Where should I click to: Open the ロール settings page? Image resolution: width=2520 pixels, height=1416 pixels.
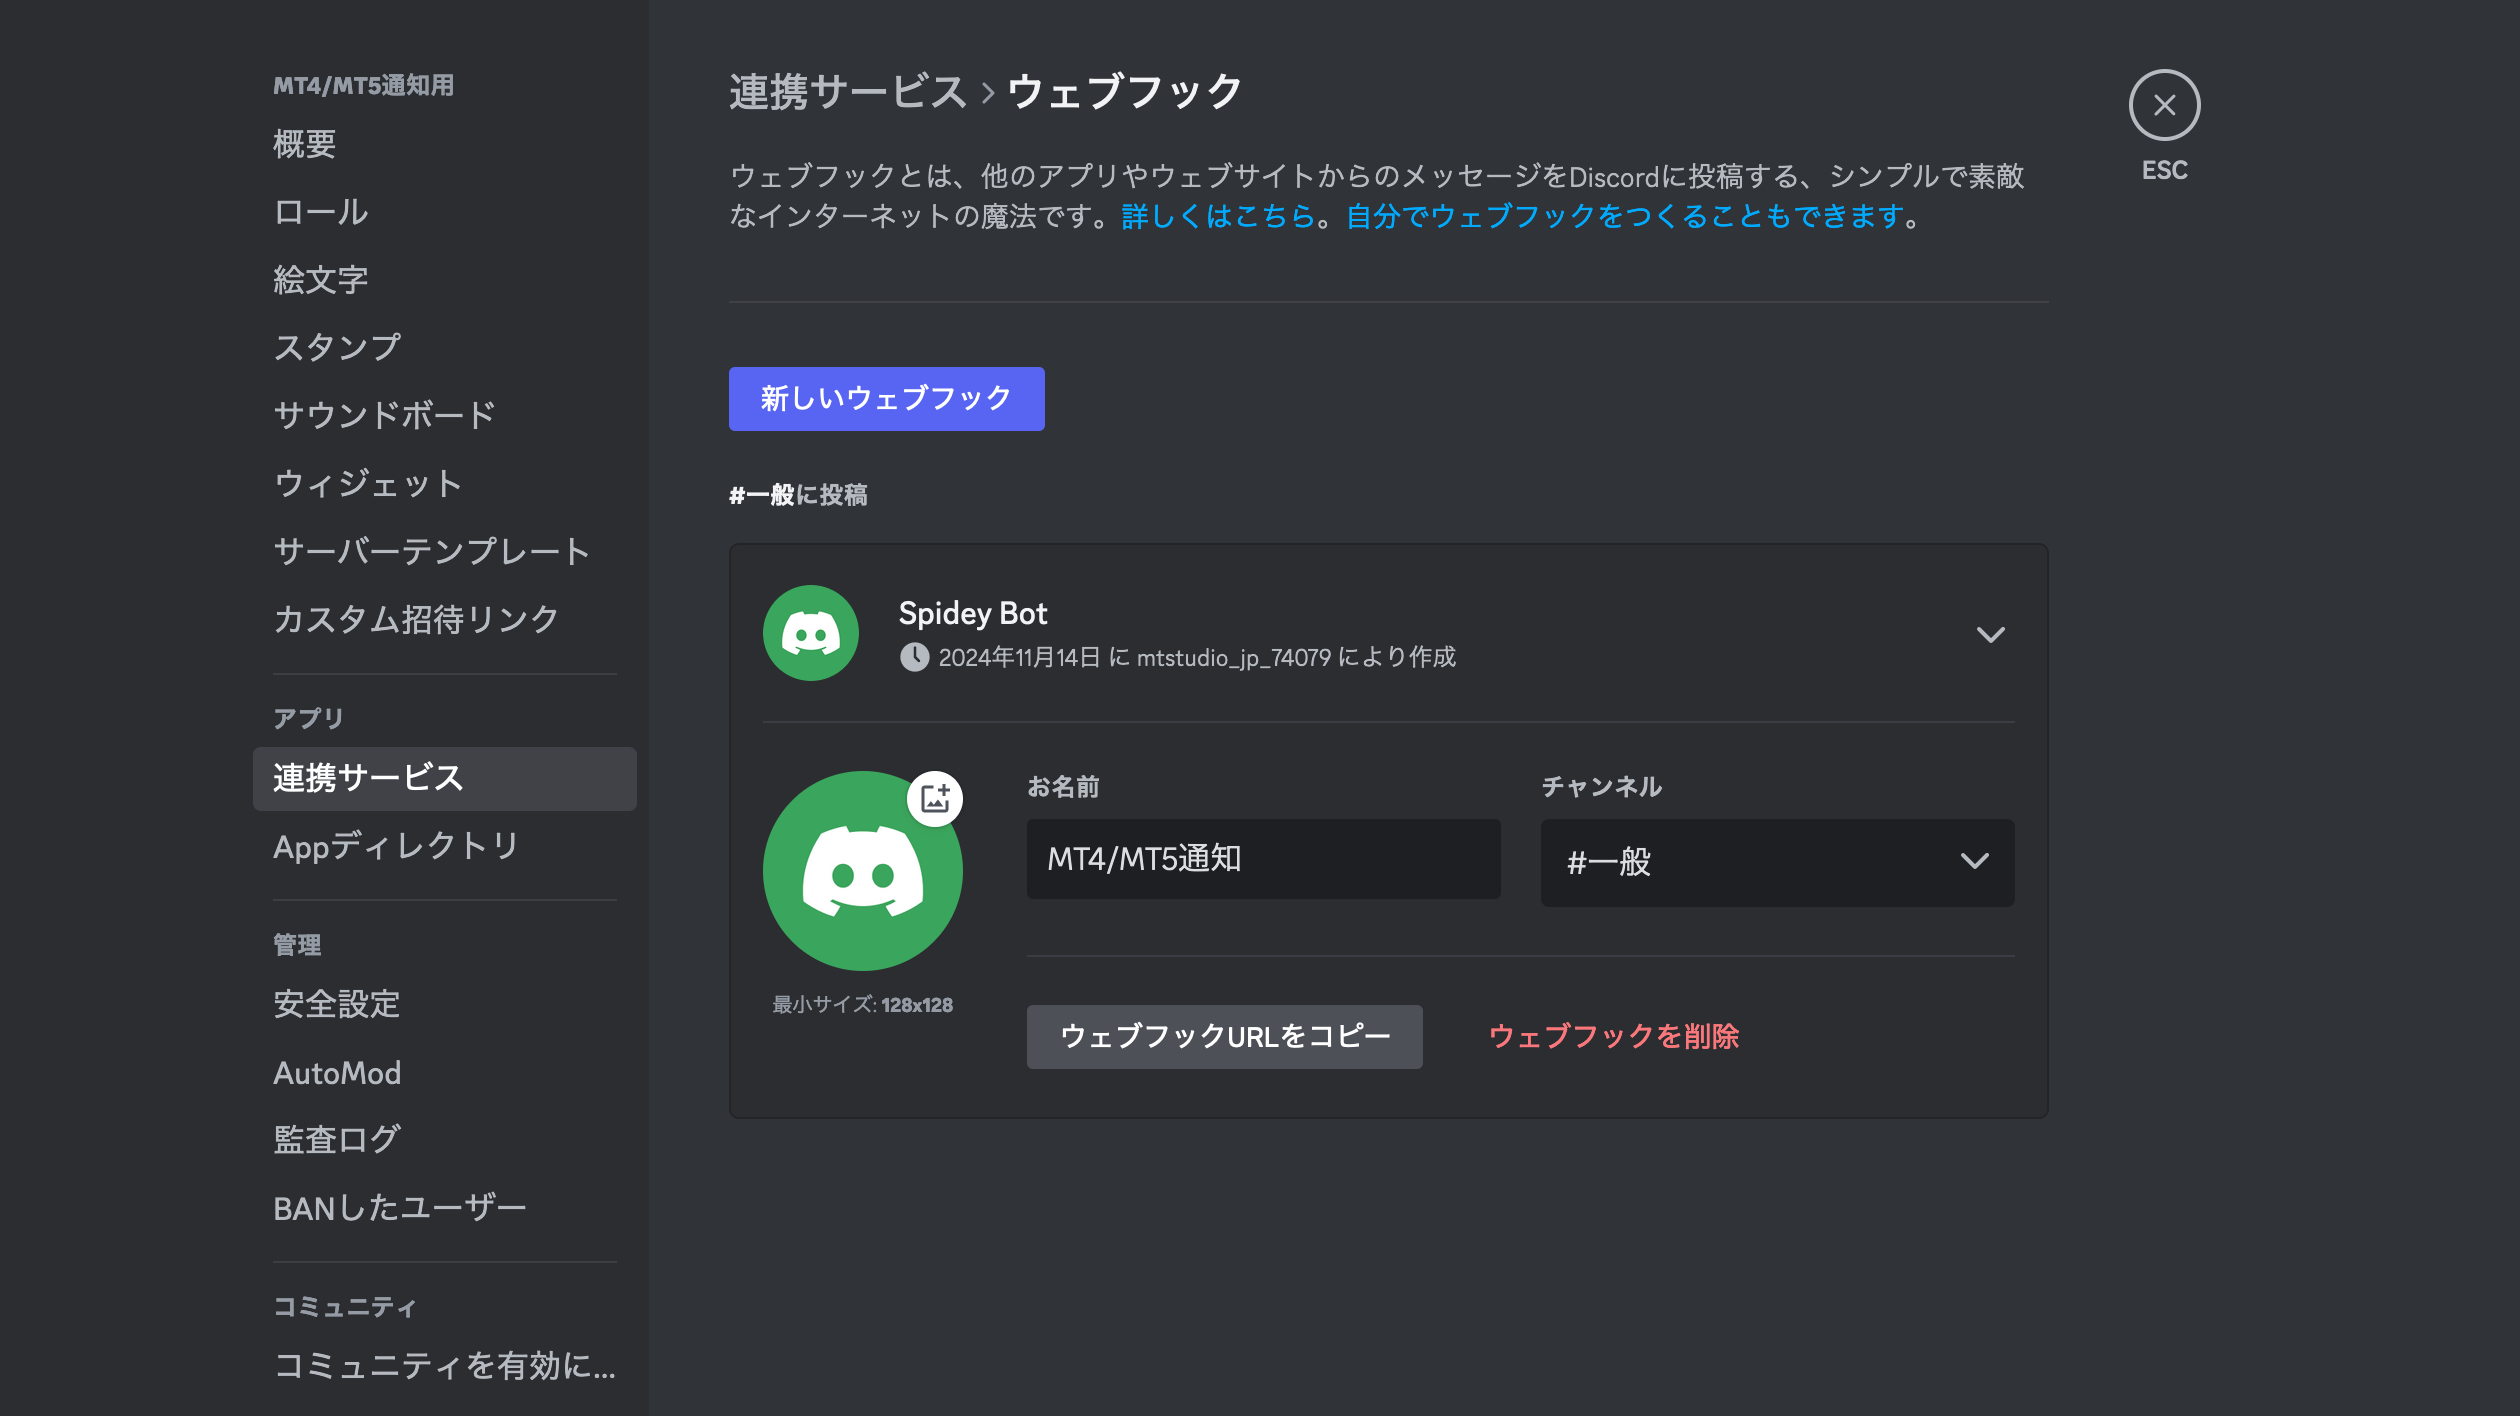click(x=318, y=212)
